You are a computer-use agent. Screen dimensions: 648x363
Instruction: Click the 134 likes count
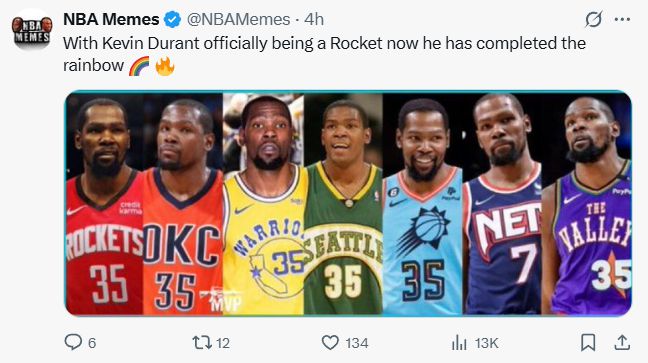[x=357, y=343]
